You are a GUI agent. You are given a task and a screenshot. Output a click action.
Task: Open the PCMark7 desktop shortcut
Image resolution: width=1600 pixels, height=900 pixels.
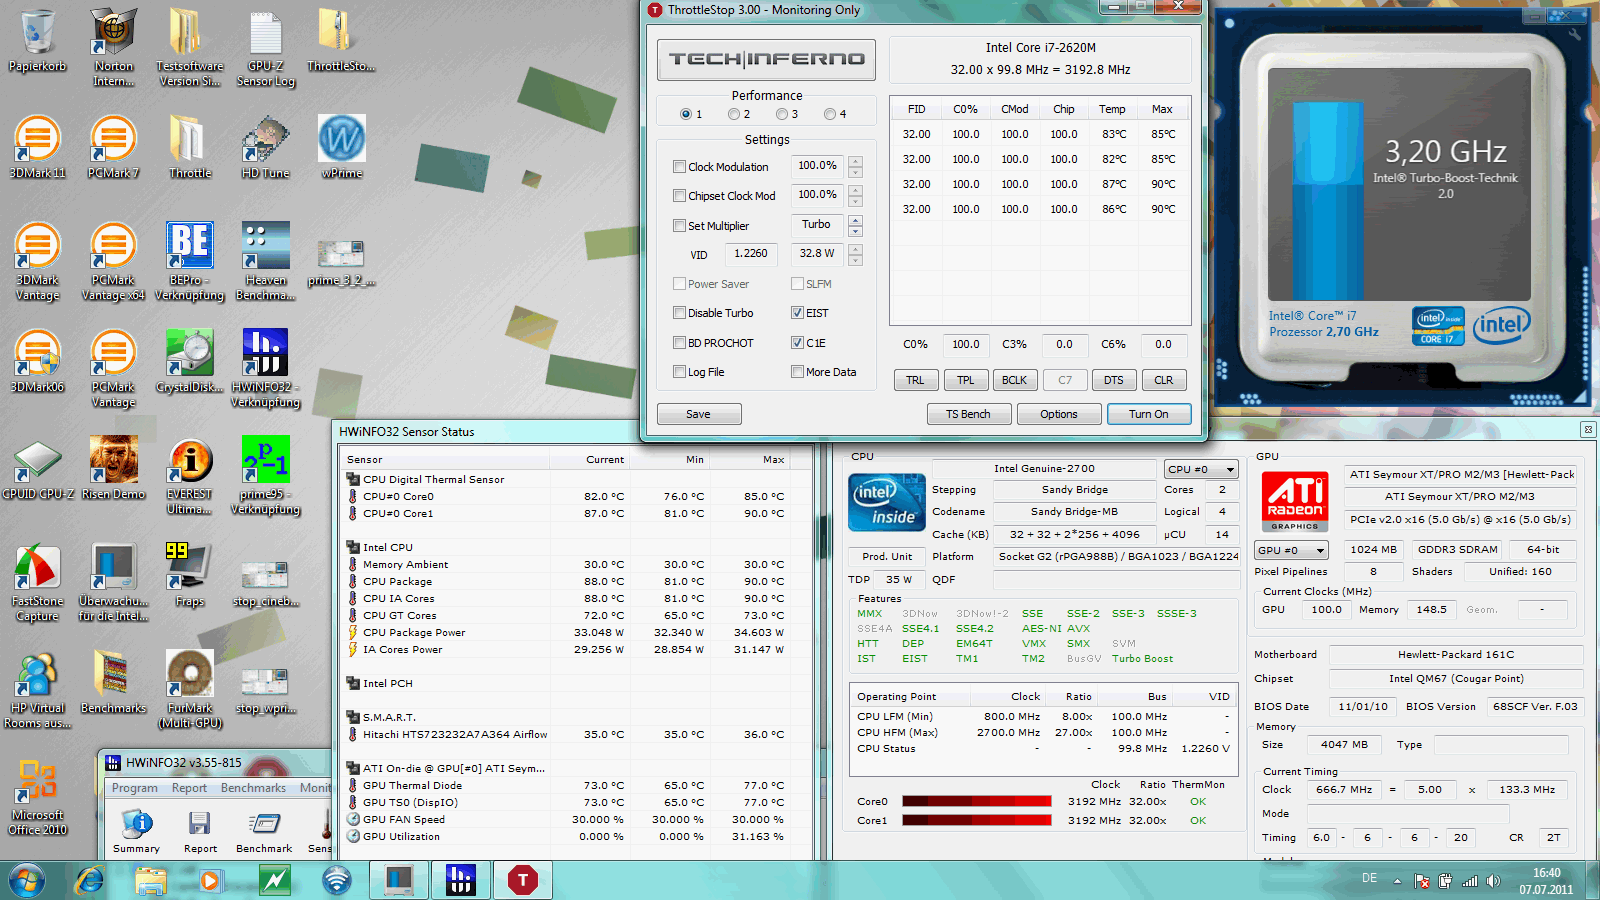tap(113, 147)
